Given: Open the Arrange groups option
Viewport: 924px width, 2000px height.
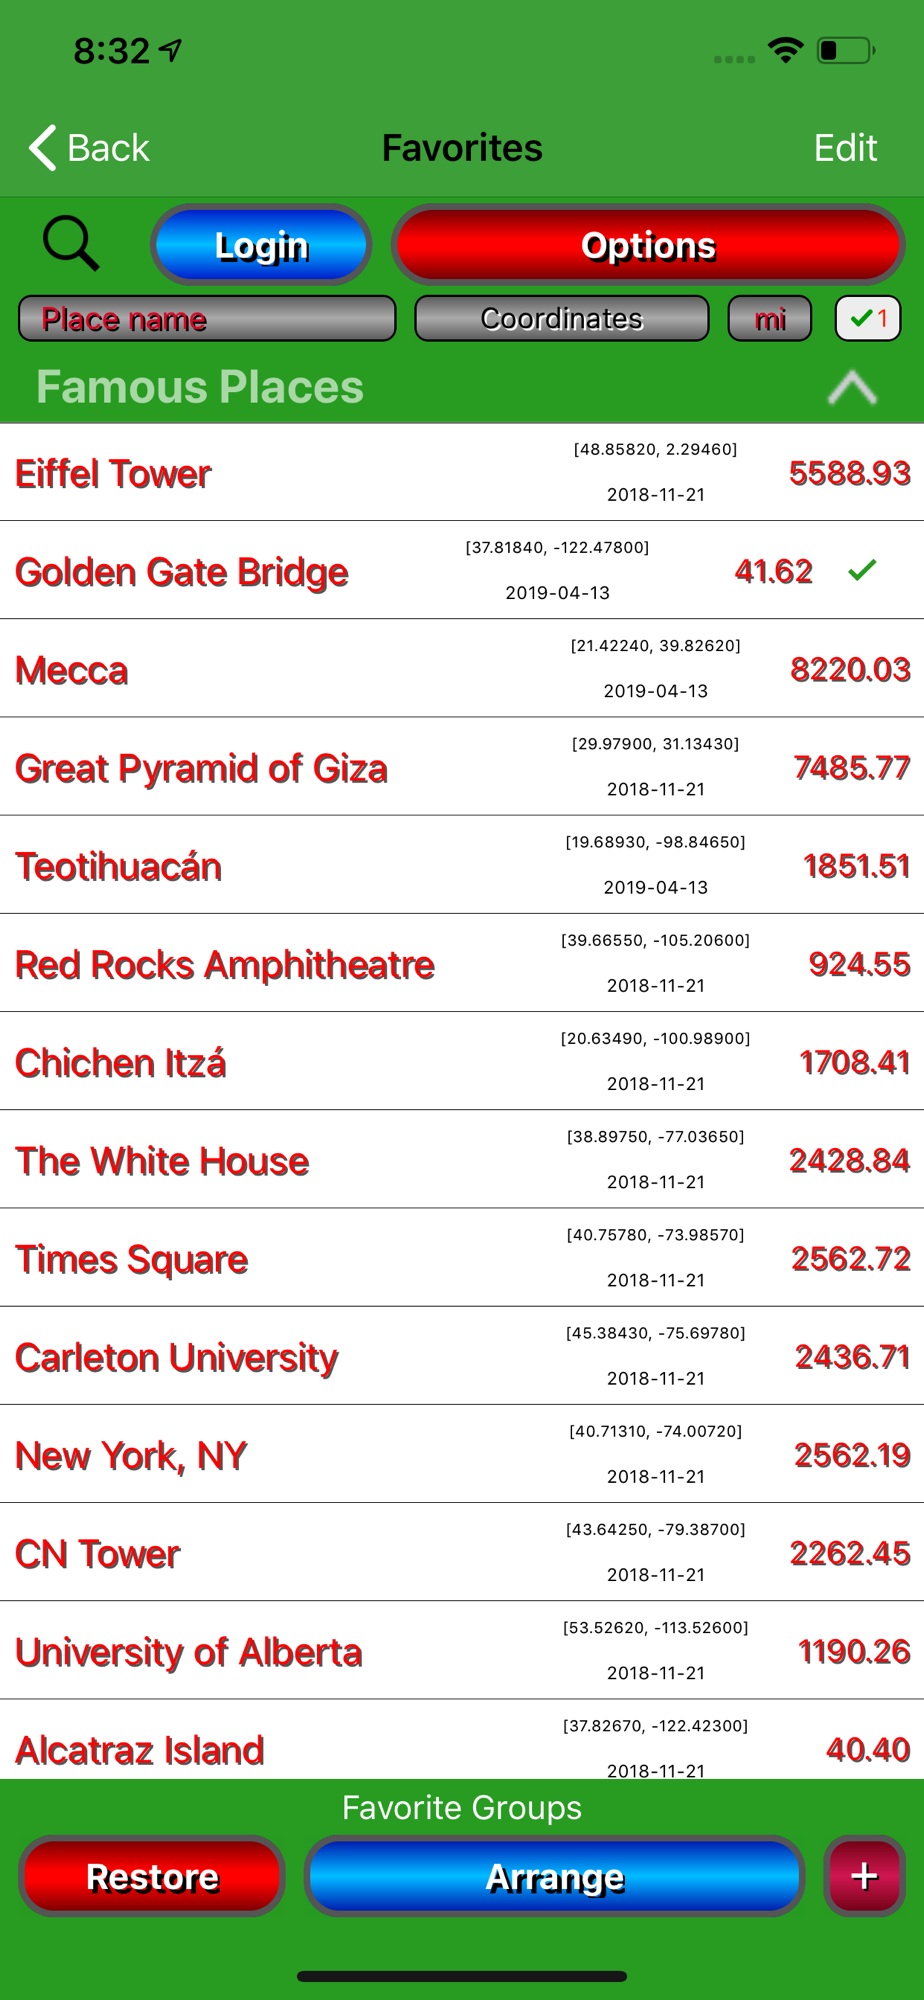Looking at the screenshot, I should tap(555, 1877).
